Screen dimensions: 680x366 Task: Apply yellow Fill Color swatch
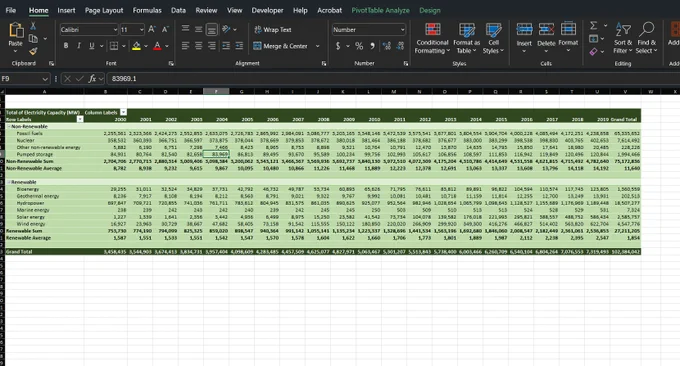[x=136, y=46]
